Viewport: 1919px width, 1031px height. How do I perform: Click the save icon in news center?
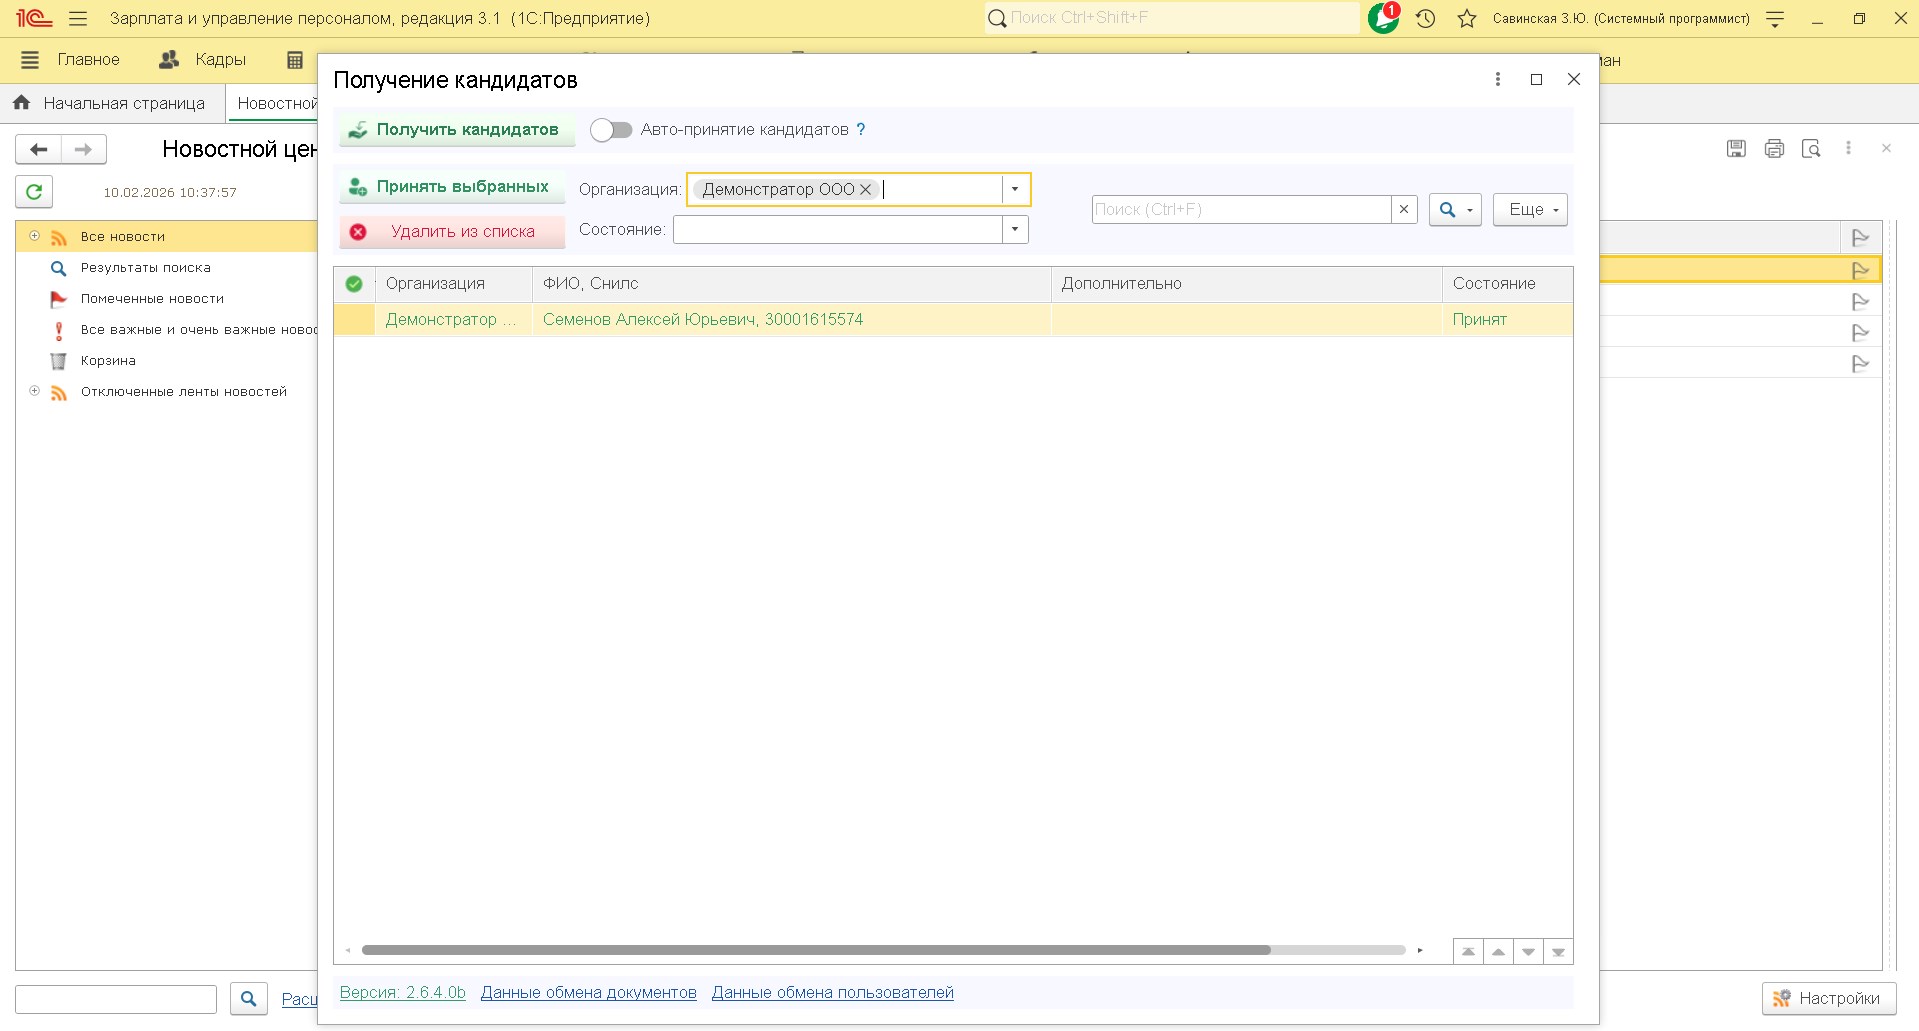point(1736,149)
